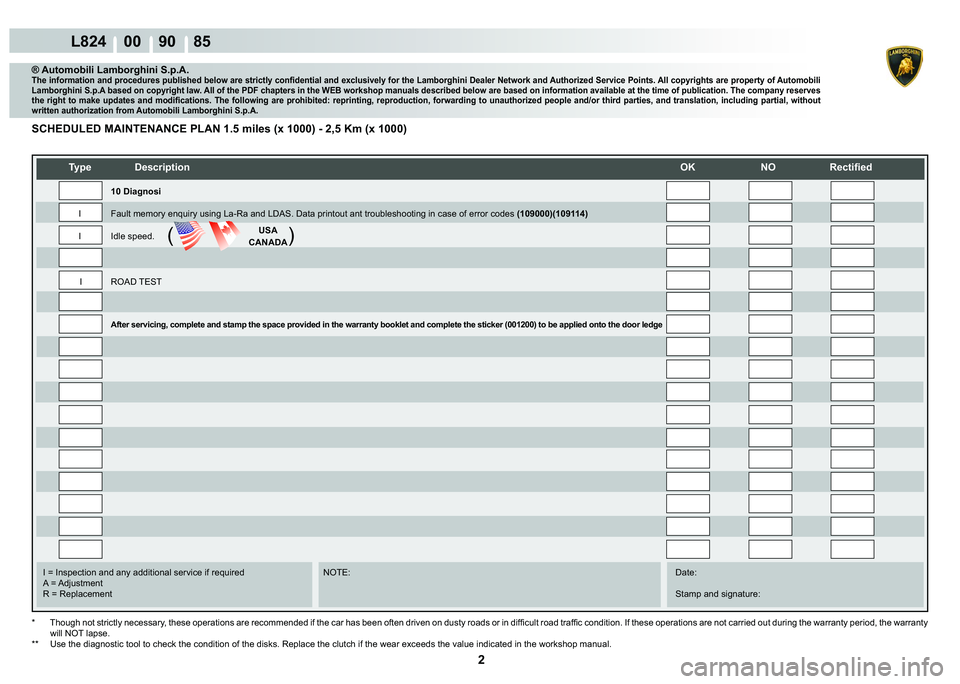Click the Type box for 10 Diagnosi
The height and width of the screenshot is (684, 960).
point(80,190)
